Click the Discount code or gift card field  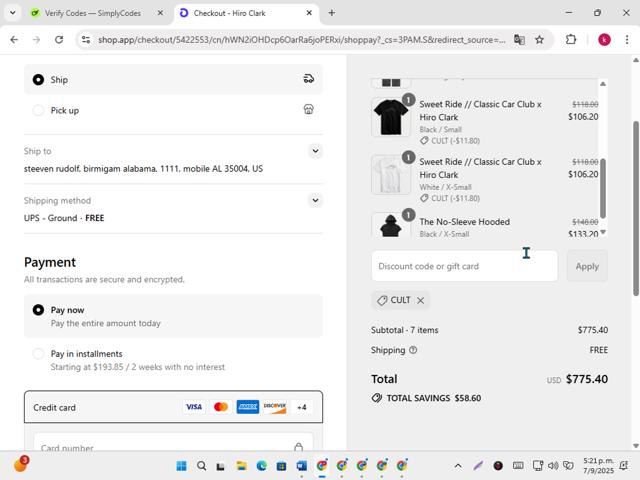(464, 266)
